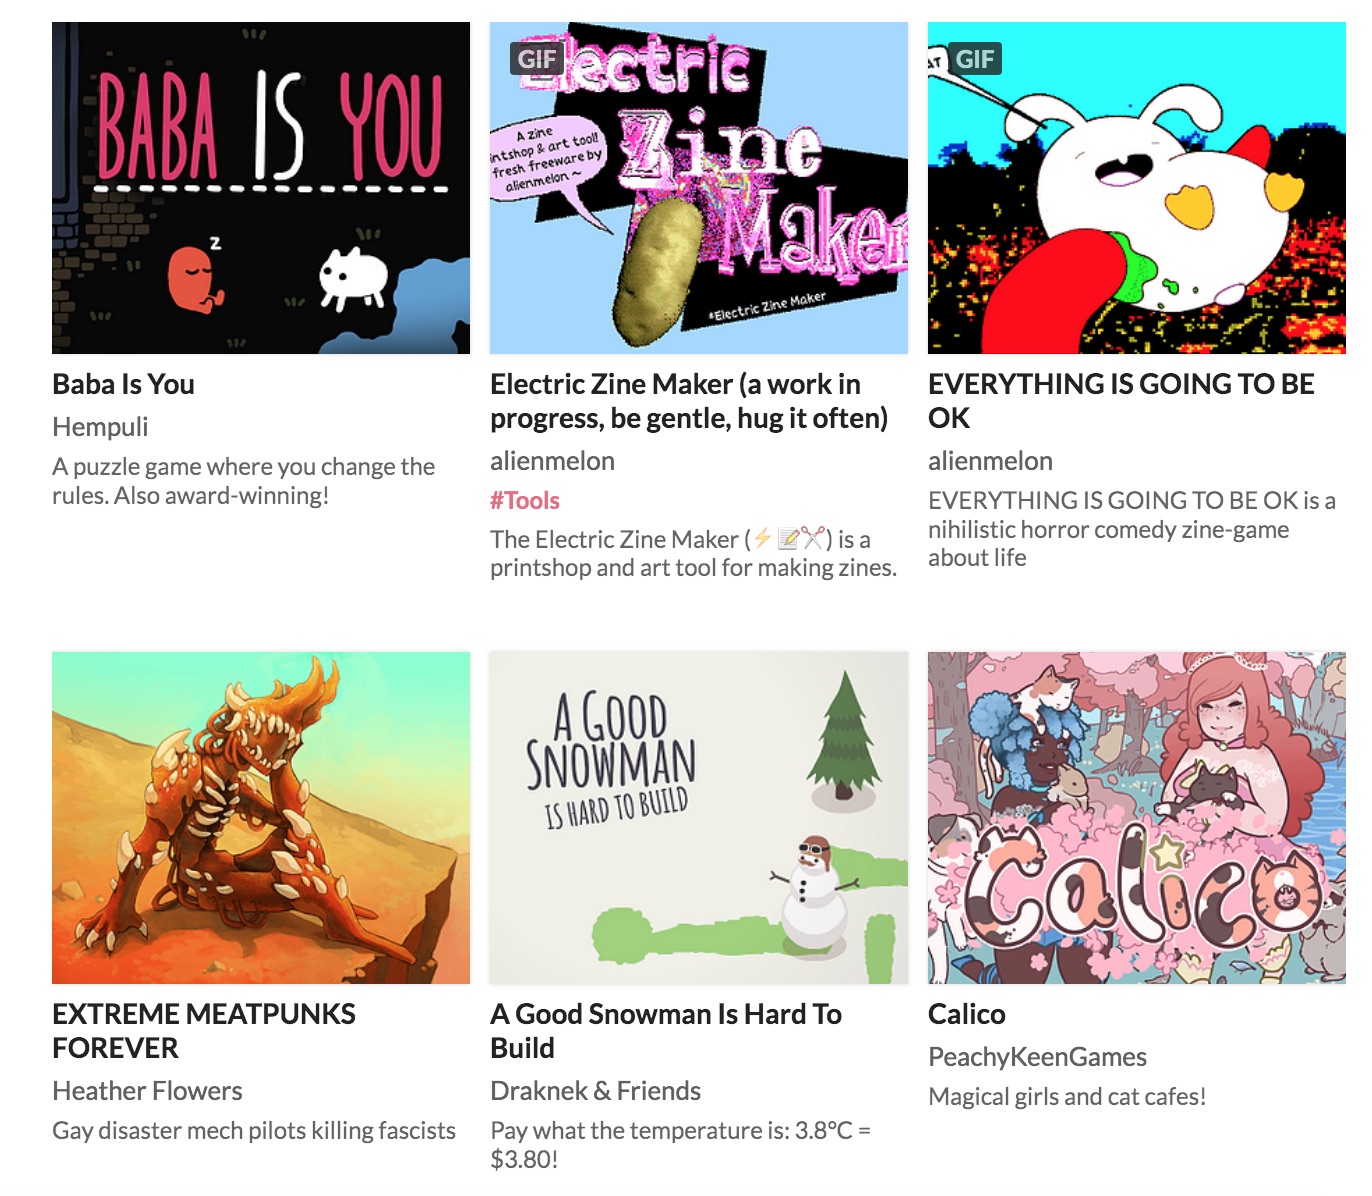Open the Electric Zine Maker cover image

point(699,188)
